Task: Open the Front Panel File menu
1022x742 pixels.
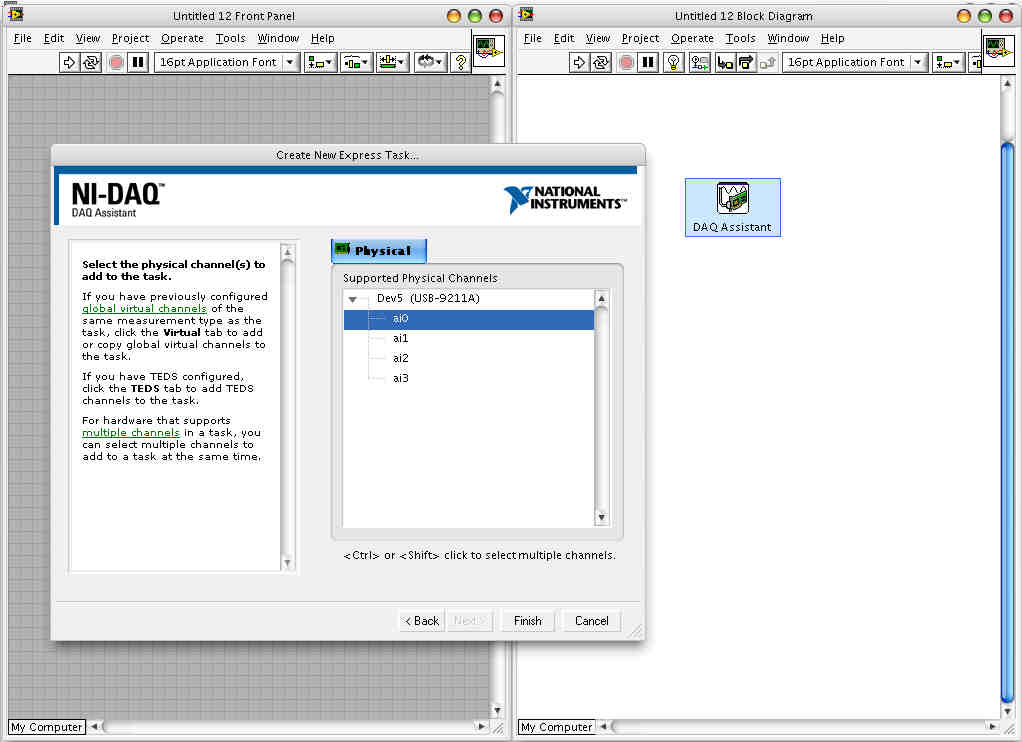Action: [23, 38]
